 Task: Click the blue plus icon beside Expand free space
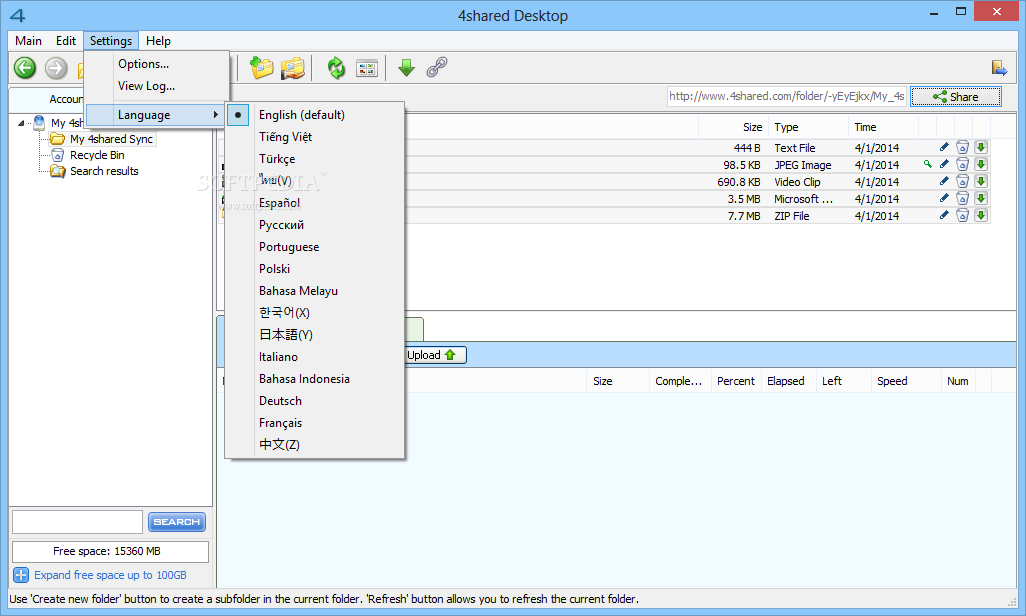(x=21, y=575)
